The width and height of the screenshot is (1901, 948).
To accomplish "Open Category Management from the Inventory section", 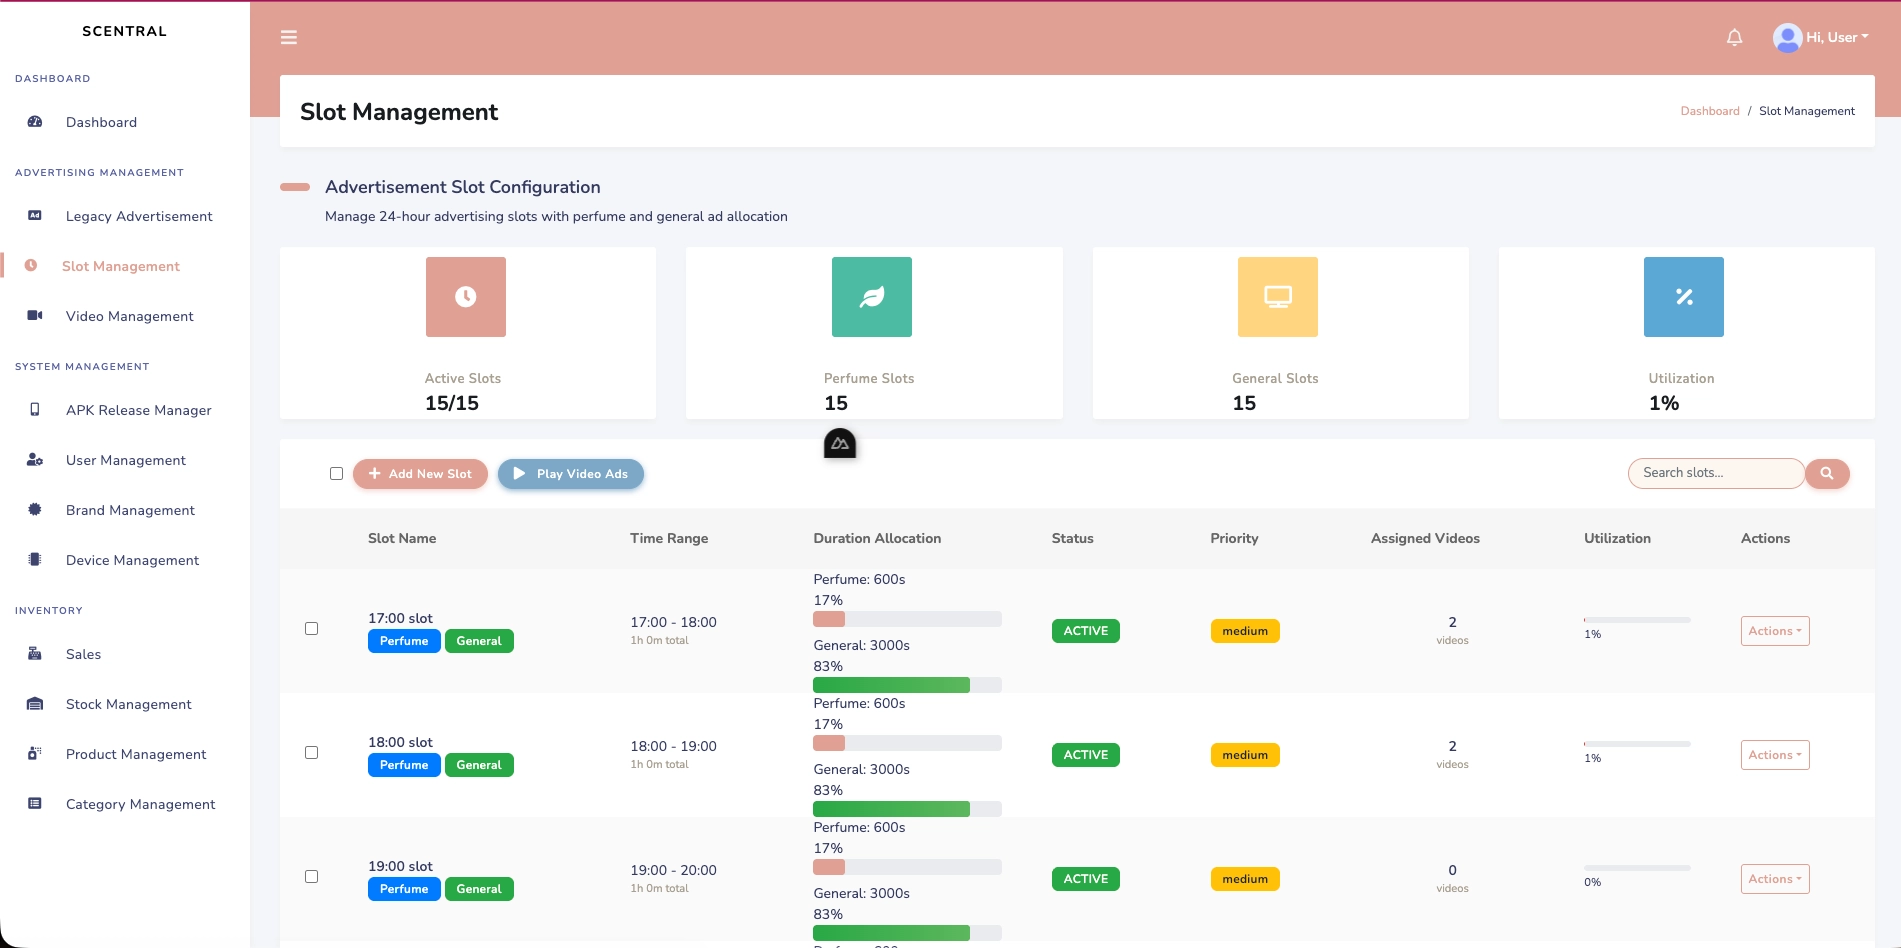I will [x=140, y=804].
